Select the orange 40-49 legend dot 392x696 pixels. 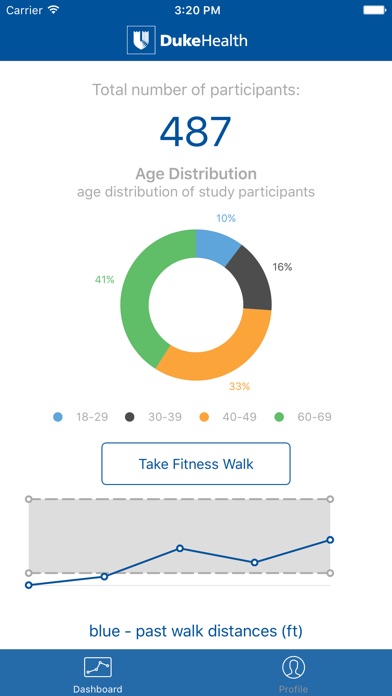[x=204, y=417]
